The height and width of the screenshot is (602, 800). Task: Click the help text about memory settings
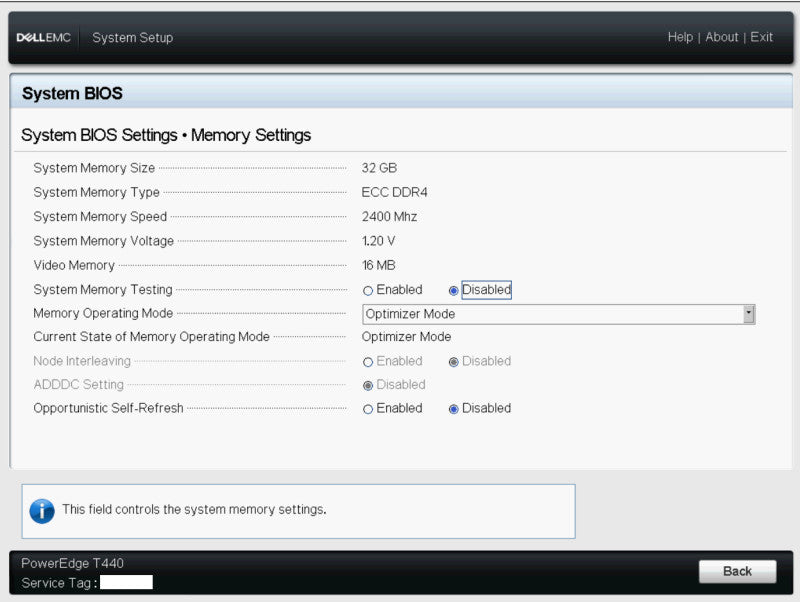pyautogui.click(x=194, y=510)
